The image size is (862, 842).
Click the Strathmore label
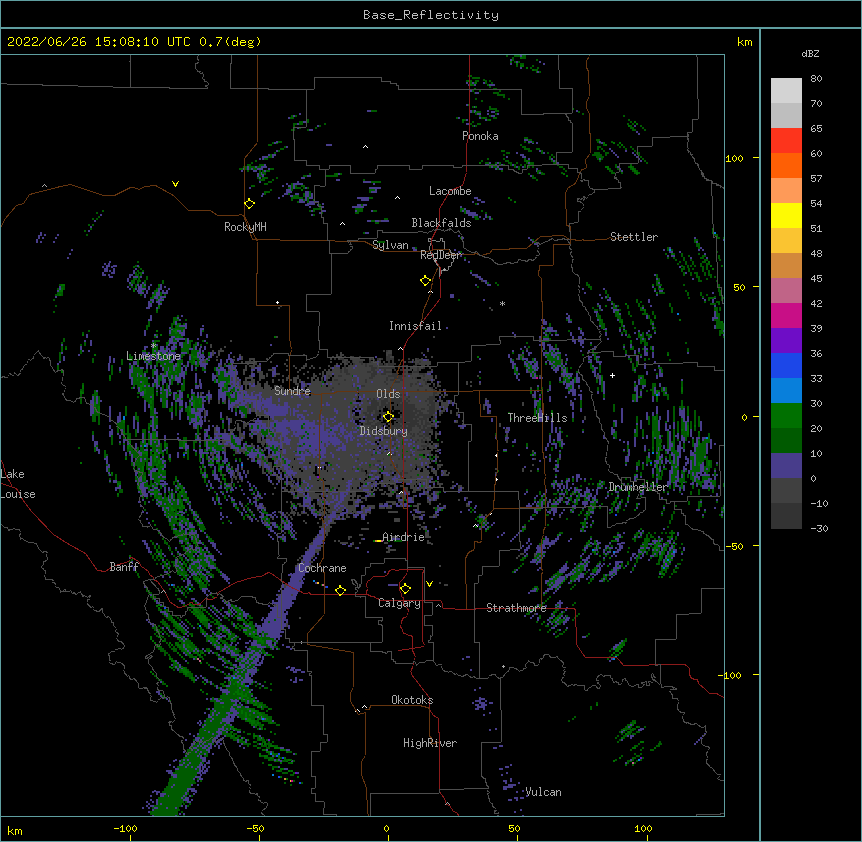pyautogui.click(x=516, y=608)
